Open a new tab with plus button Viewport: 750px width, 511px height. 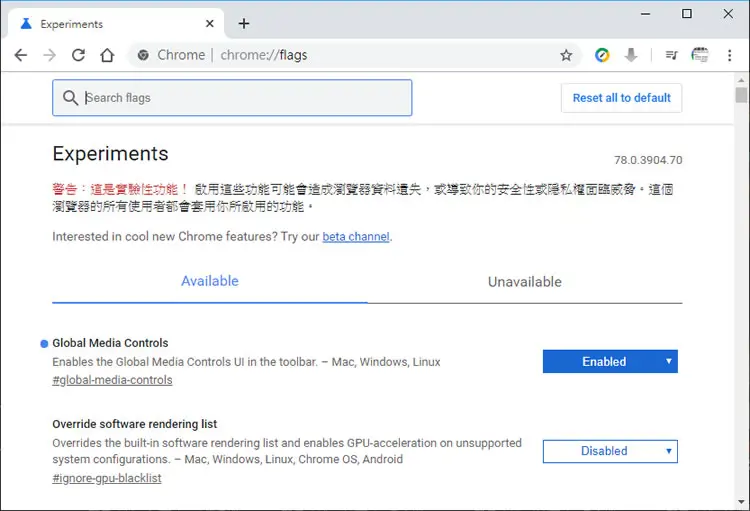click(x=244, y=23)
